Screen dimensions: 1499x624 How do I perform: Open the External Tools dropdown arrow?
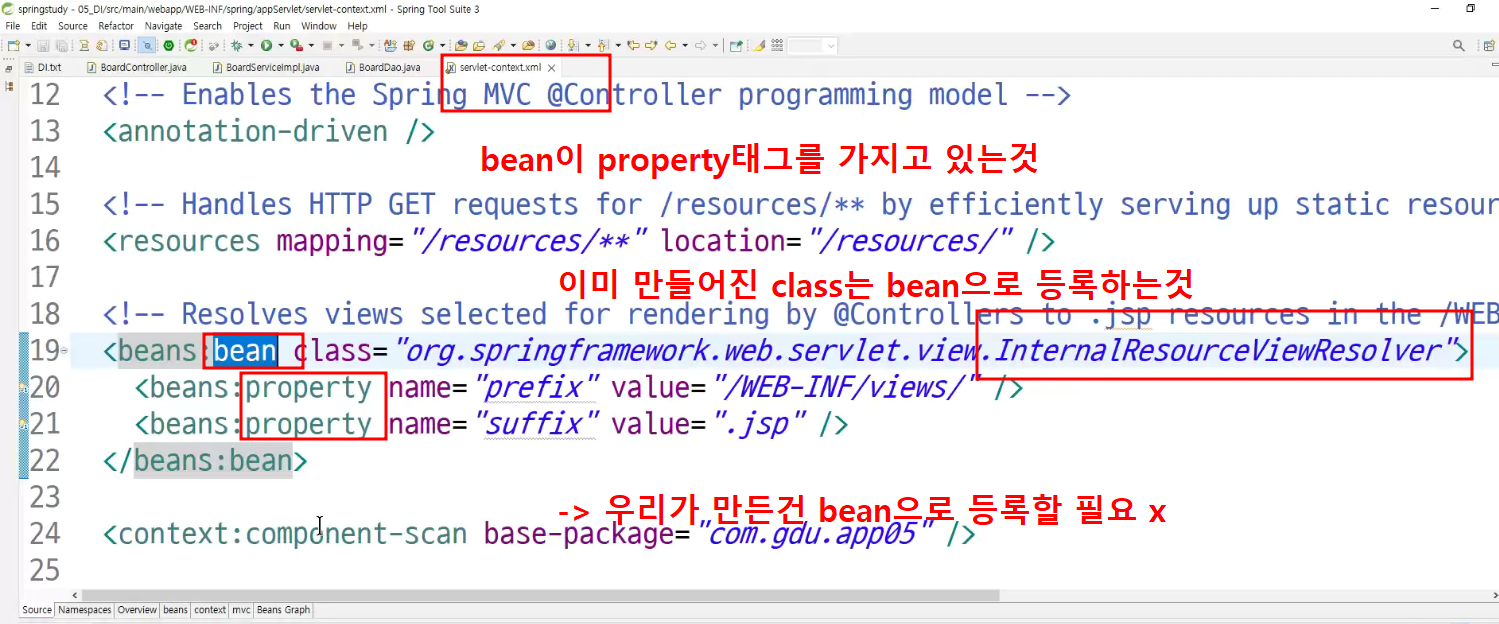coord(311,45)
